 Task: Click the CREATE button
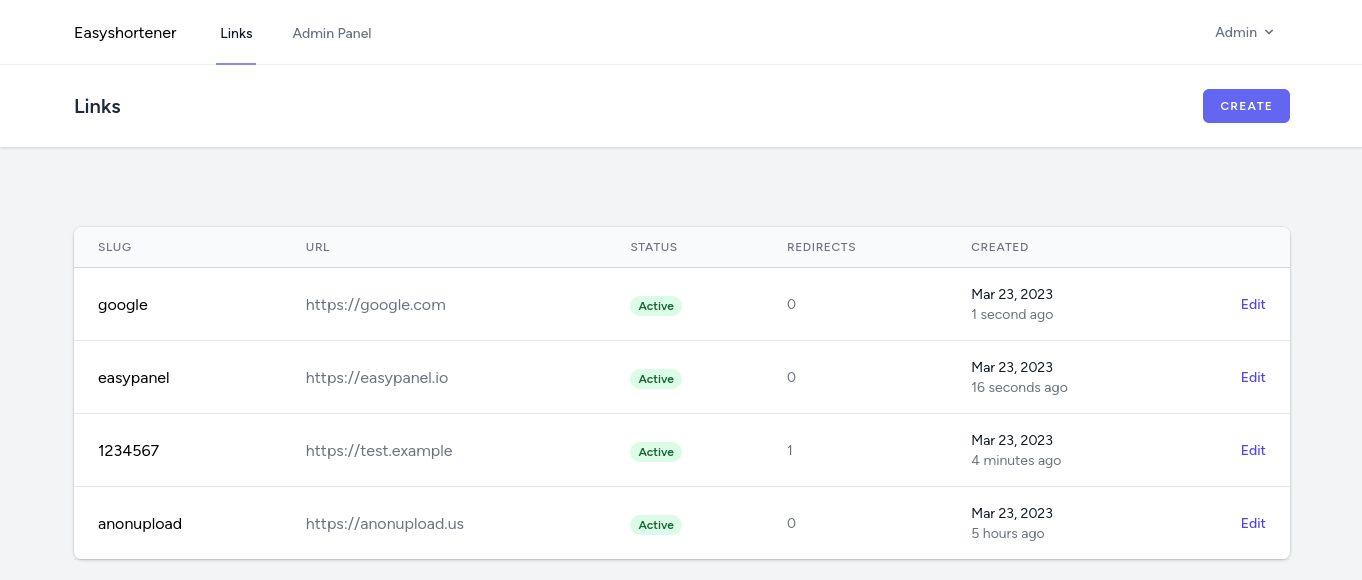click(1246, 106)
